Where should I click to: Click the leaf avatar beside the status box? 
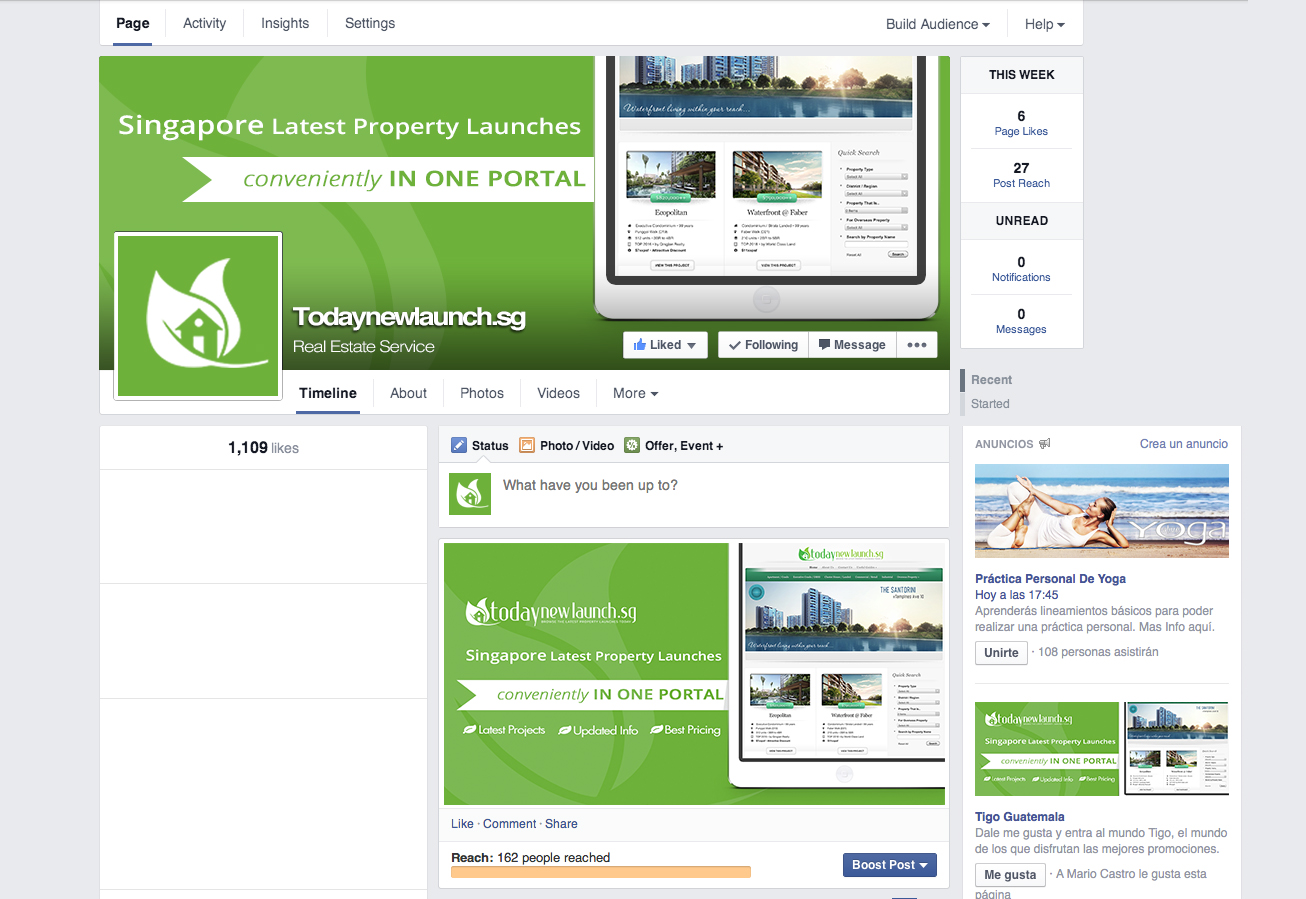click(470, 494)
